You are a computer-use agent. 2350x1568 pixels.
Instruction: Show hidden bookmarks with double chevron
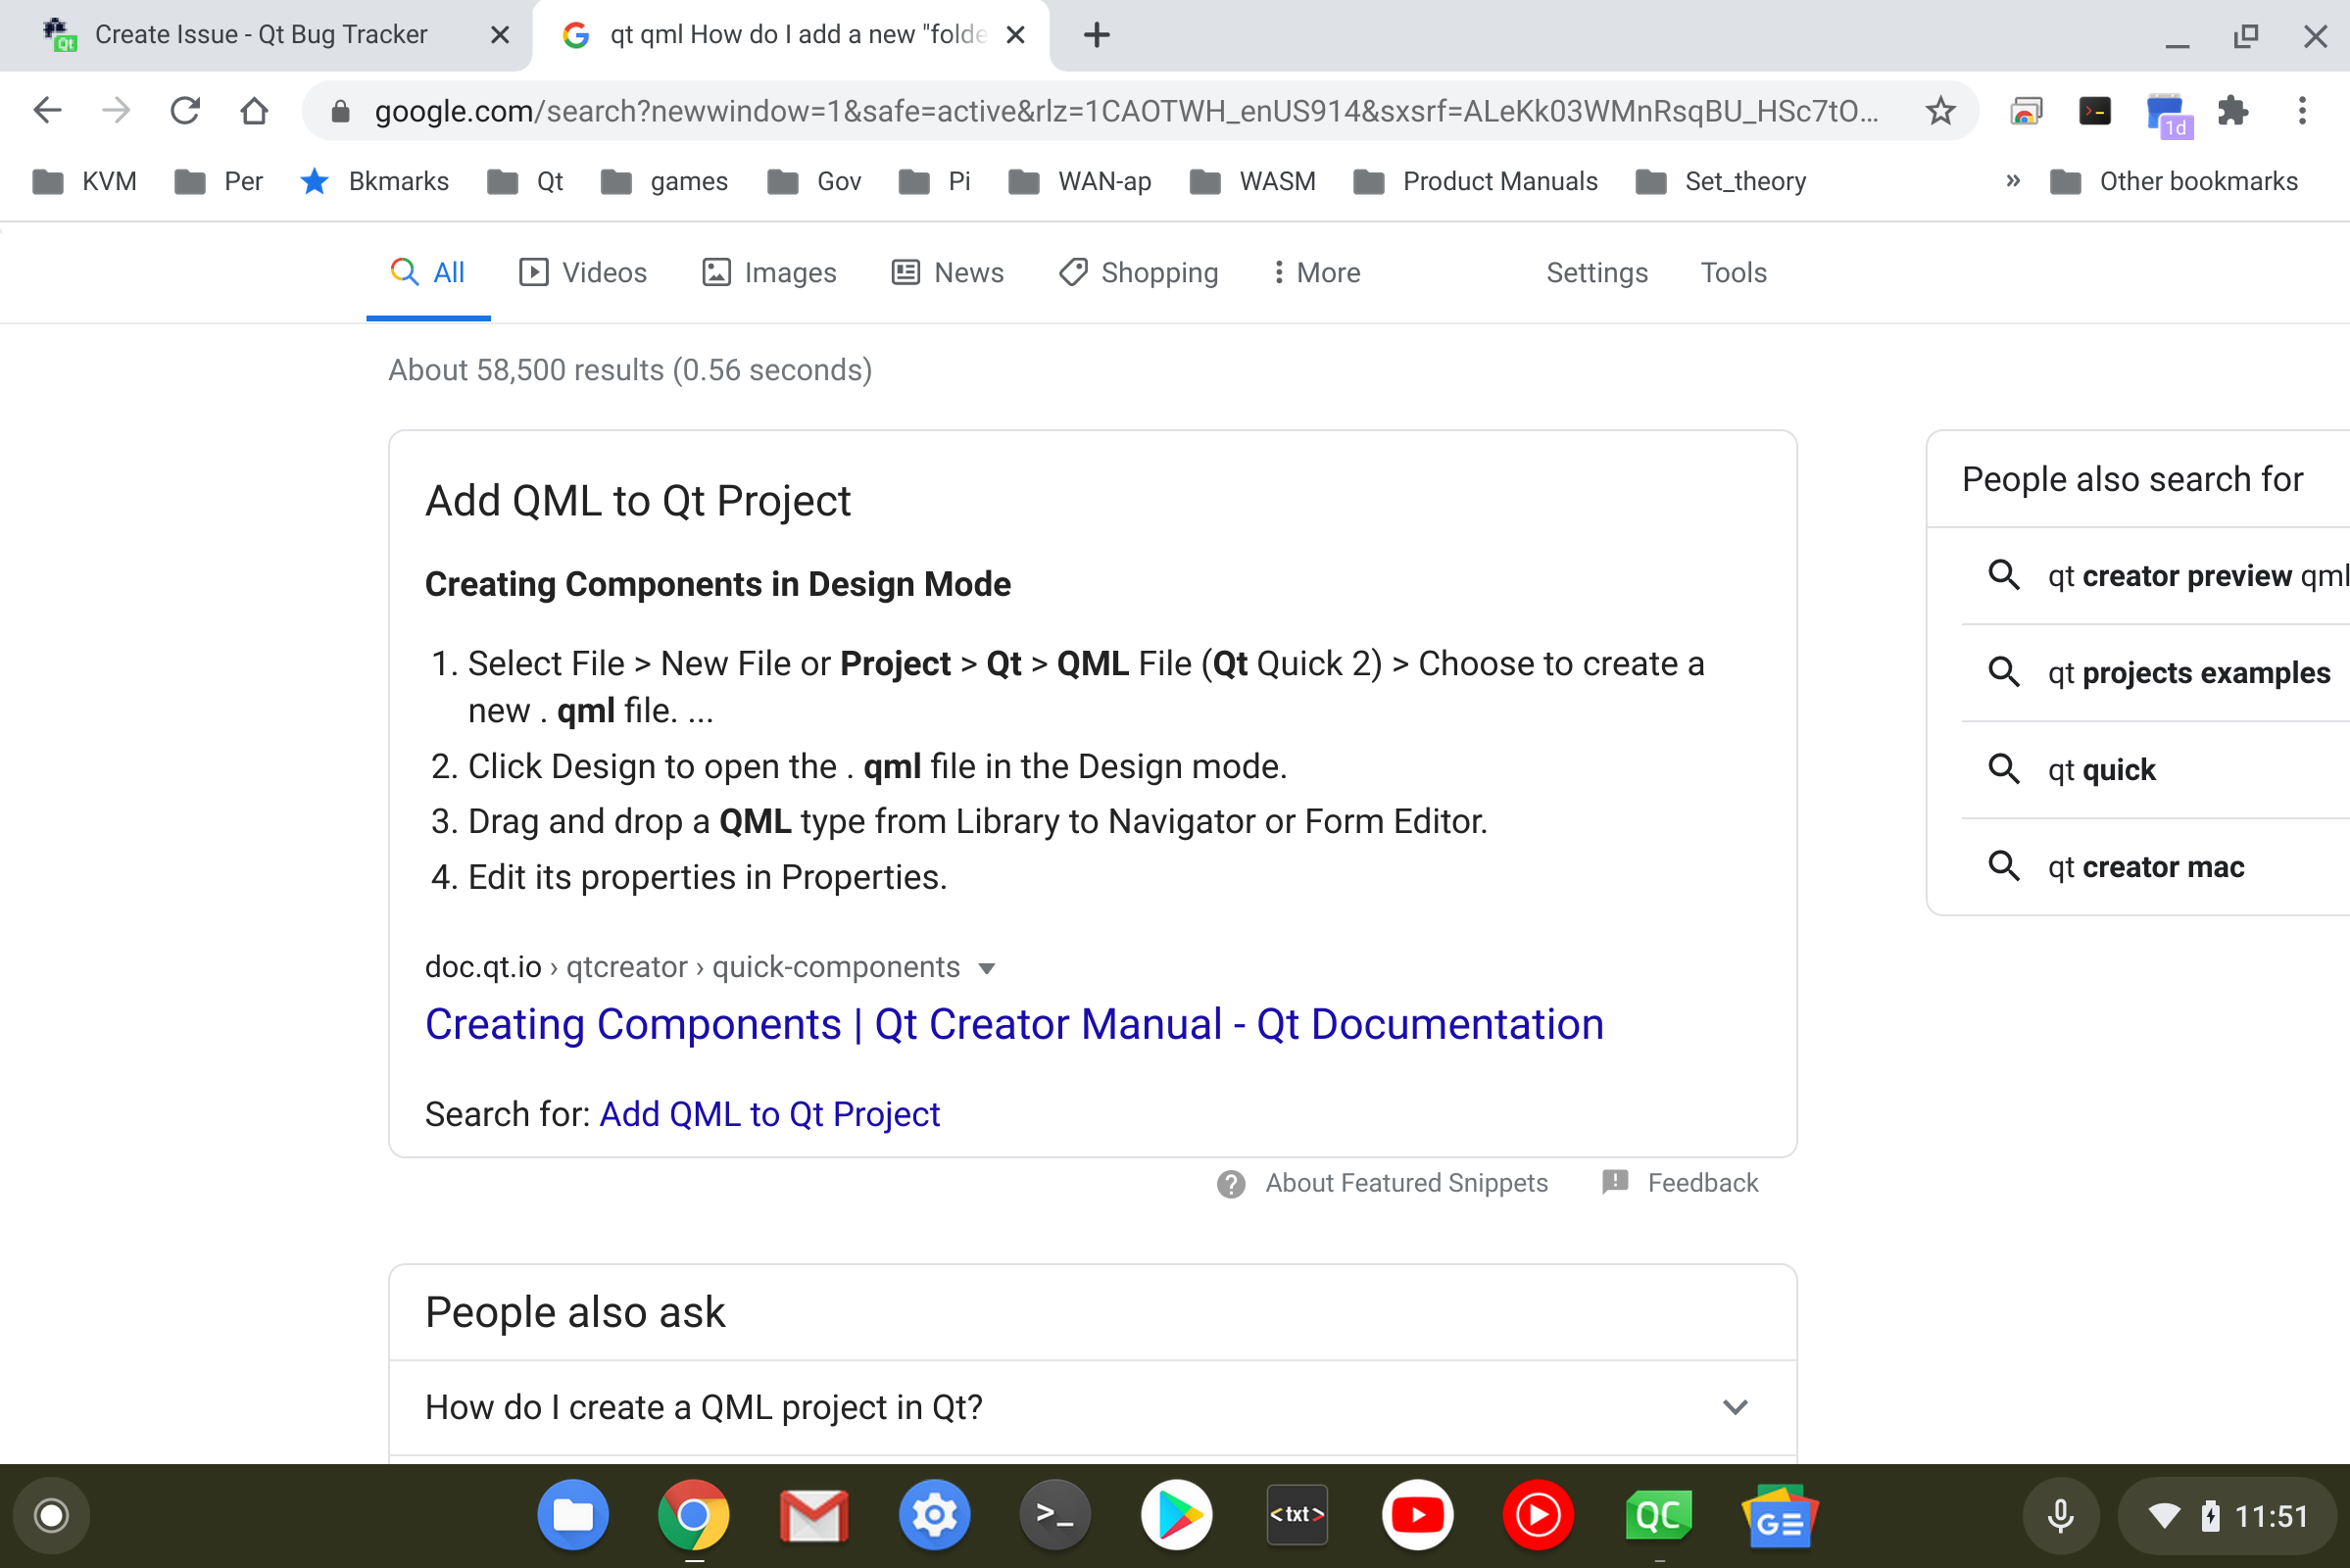(2013, 181)
